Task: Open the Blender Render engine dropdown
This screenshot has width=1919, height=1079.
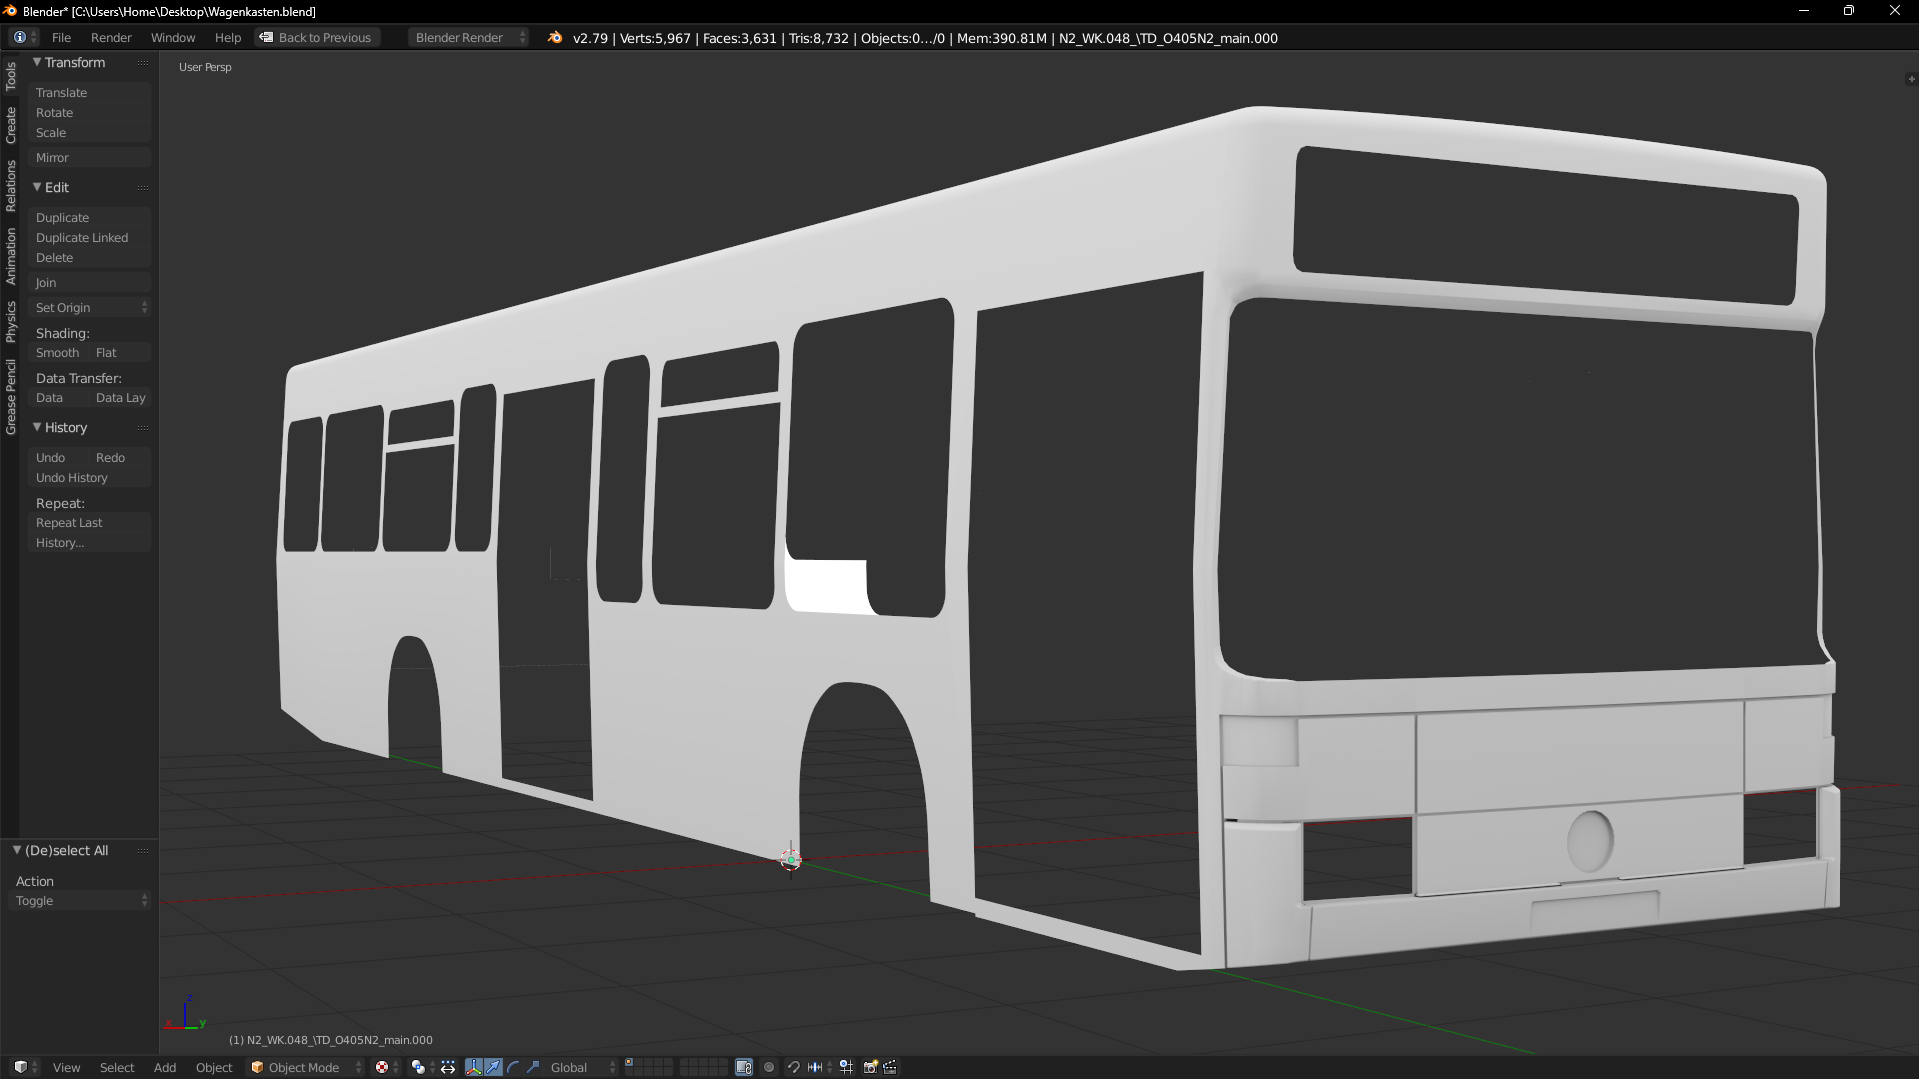Action: click(467, 38)
